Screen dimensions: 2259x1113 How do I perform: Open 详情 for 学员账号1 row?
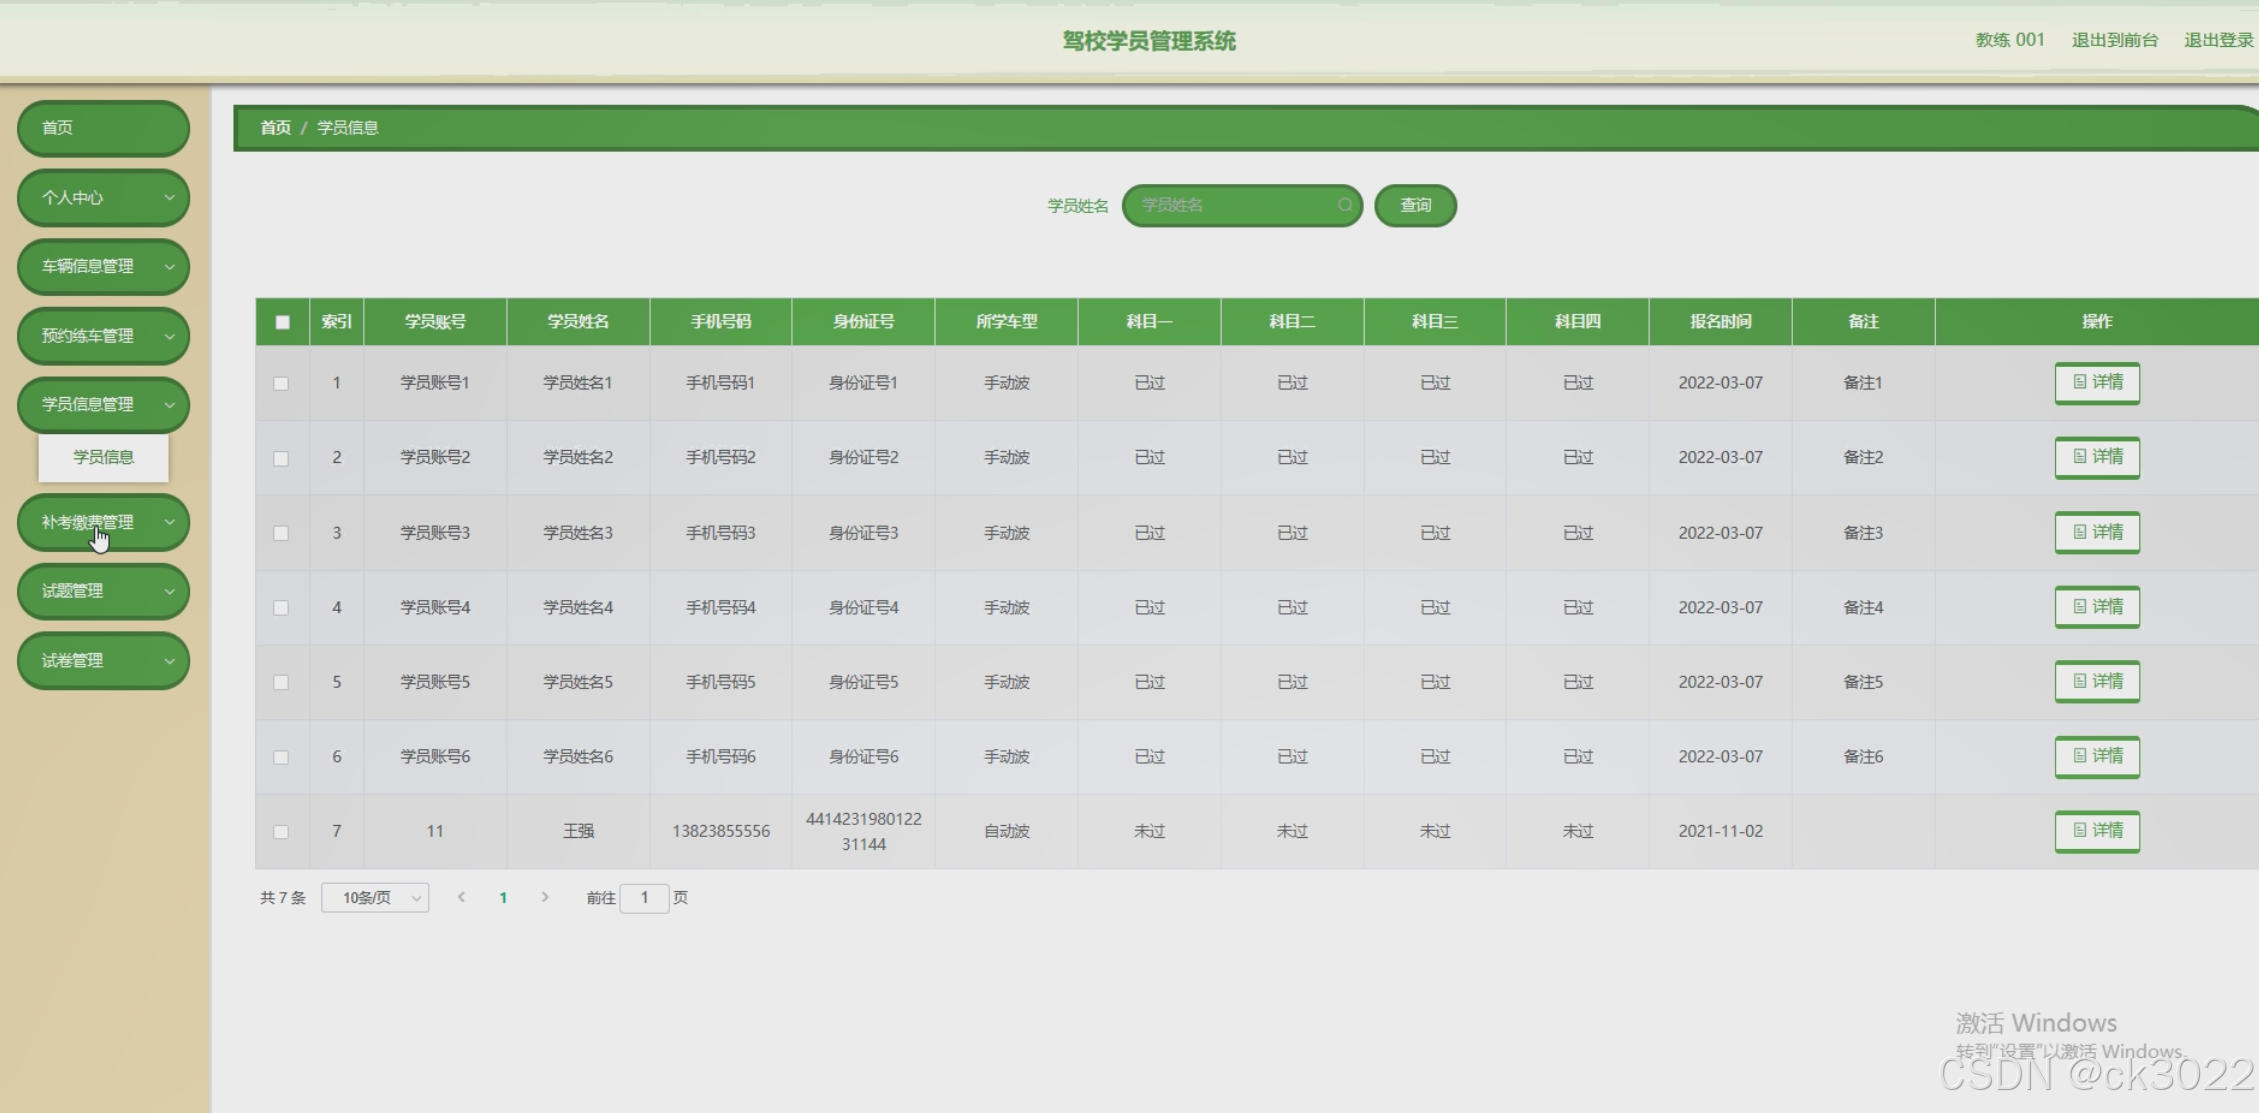coord(2096,382)
